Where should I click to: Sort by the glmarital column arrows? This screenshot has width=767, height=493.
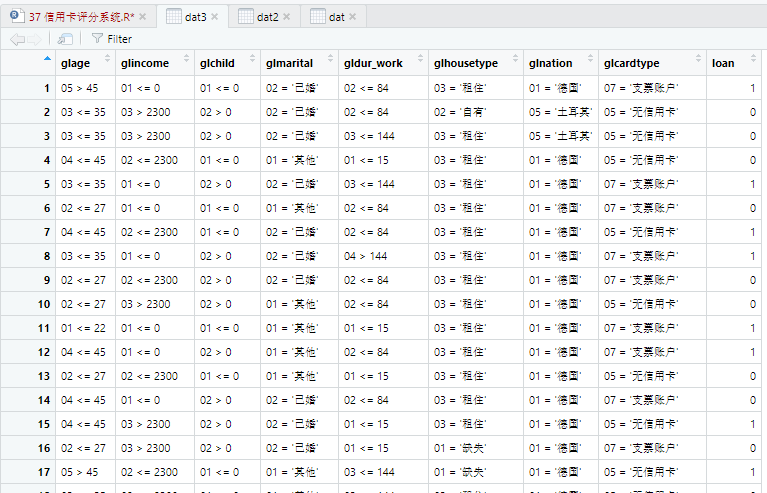330,59
